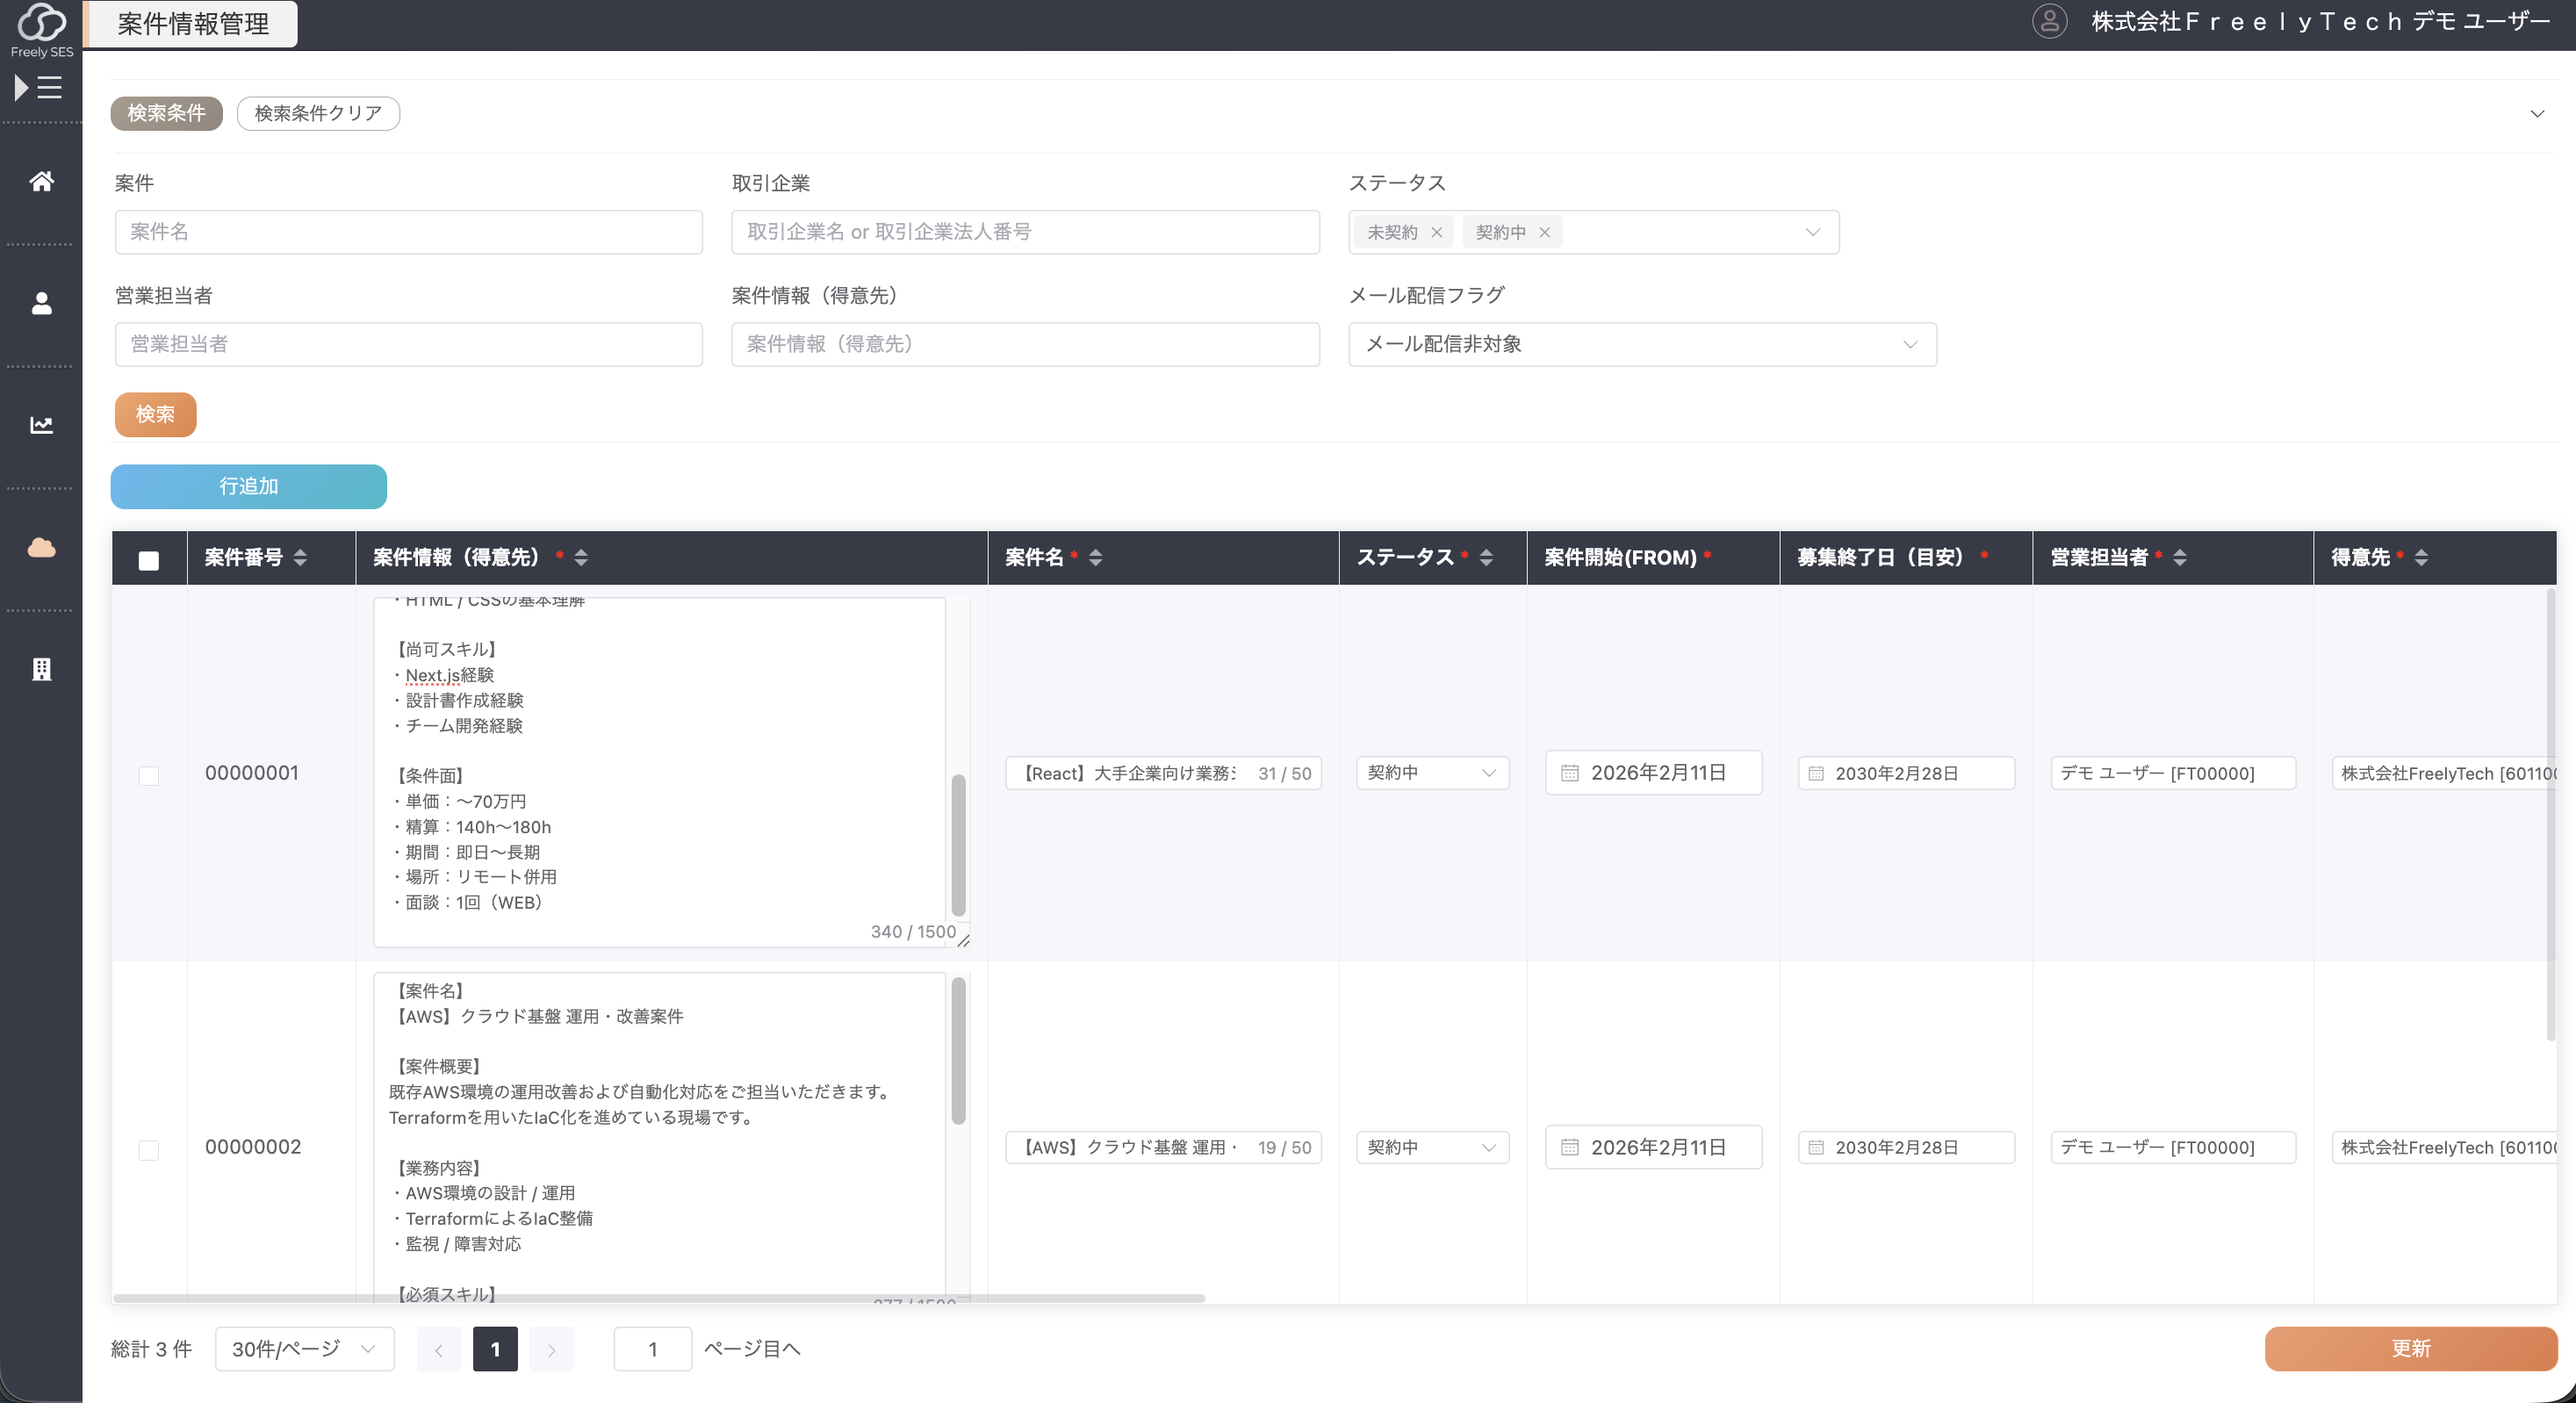Select page 1 in pagination
Image resolution: width=2576 pixels, height=1403 pixels.
[x=495, y=1348]
